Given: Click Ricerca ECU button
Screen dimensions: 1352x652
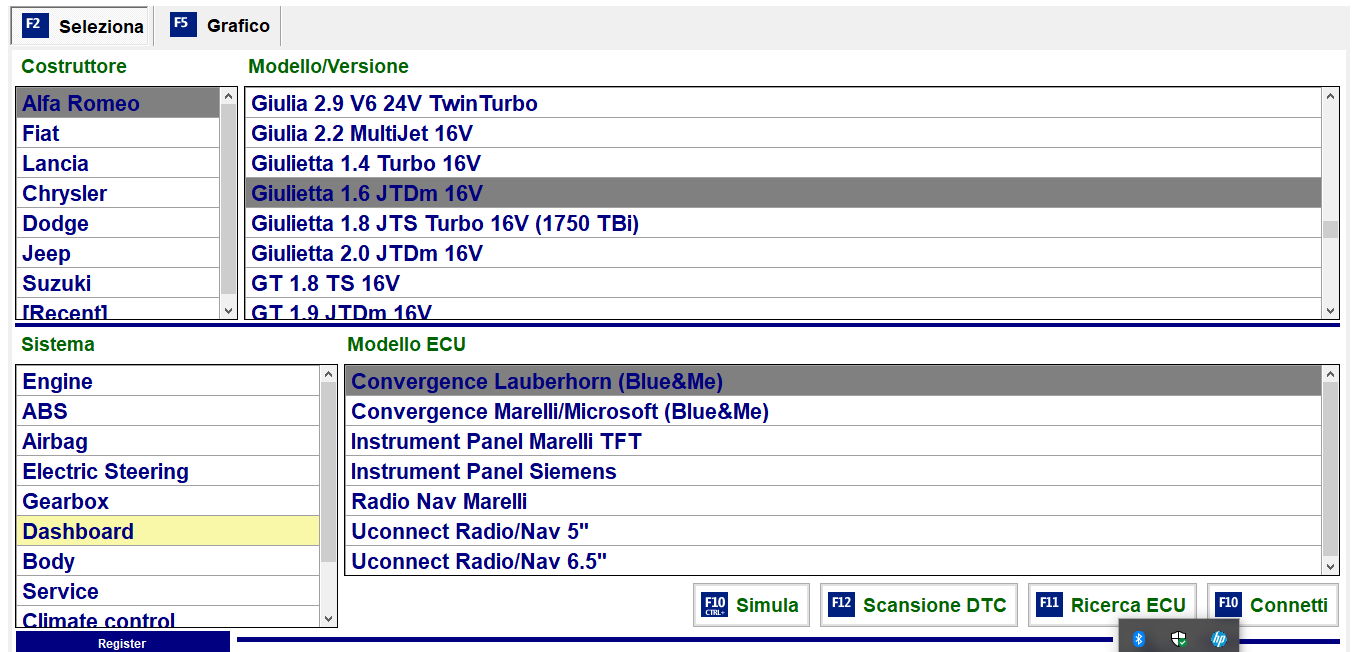Looking at the screenshot, I should pos(1112,605).
